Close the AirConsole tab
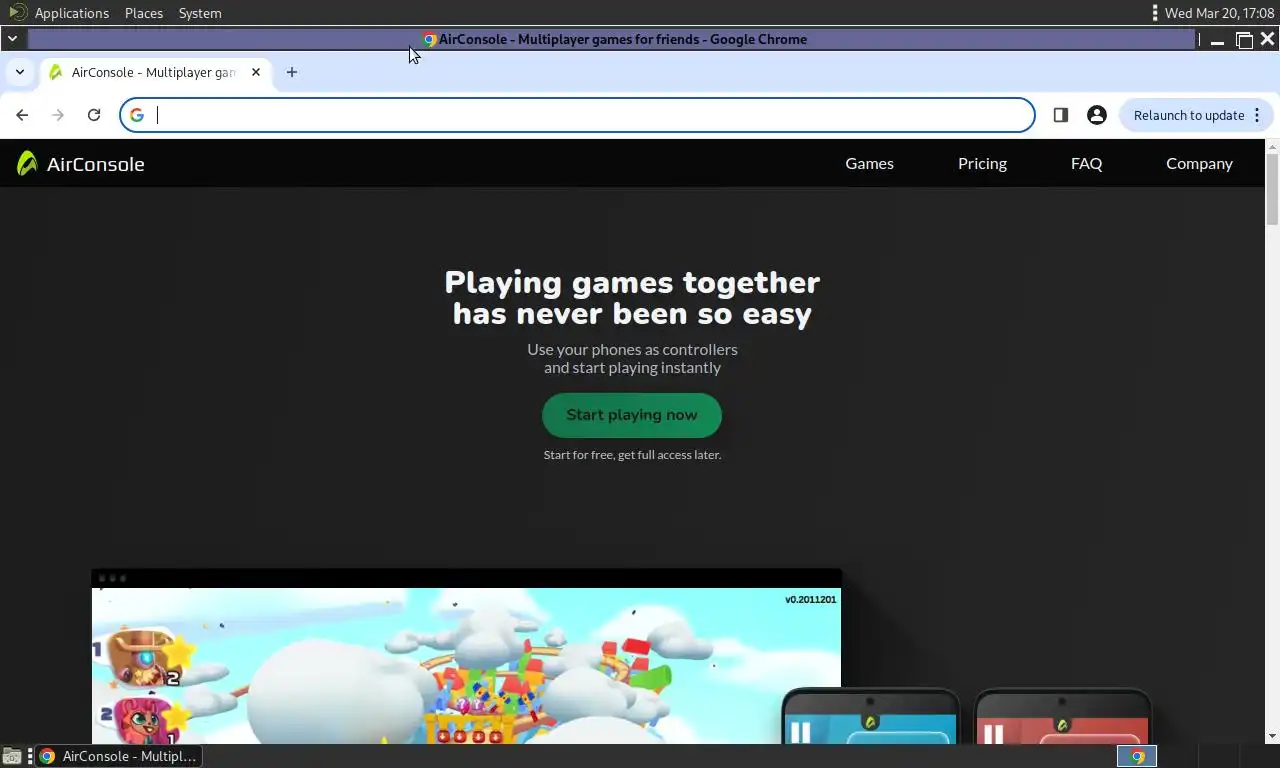Image resolution: width=1280 pixels, height=768 pixels. [x=256, y=72]
